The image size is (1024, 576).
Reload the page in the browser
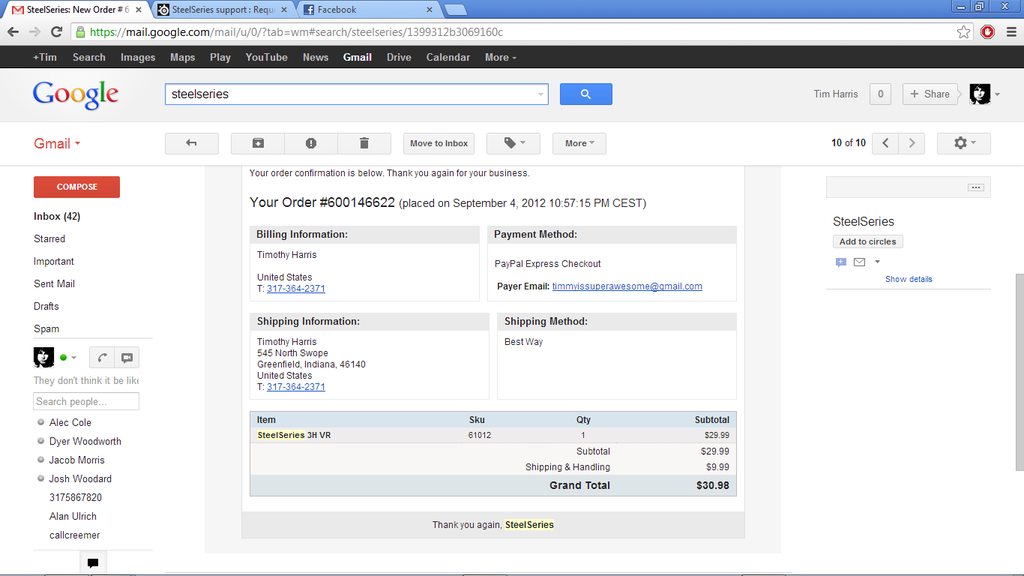point(57,32)
